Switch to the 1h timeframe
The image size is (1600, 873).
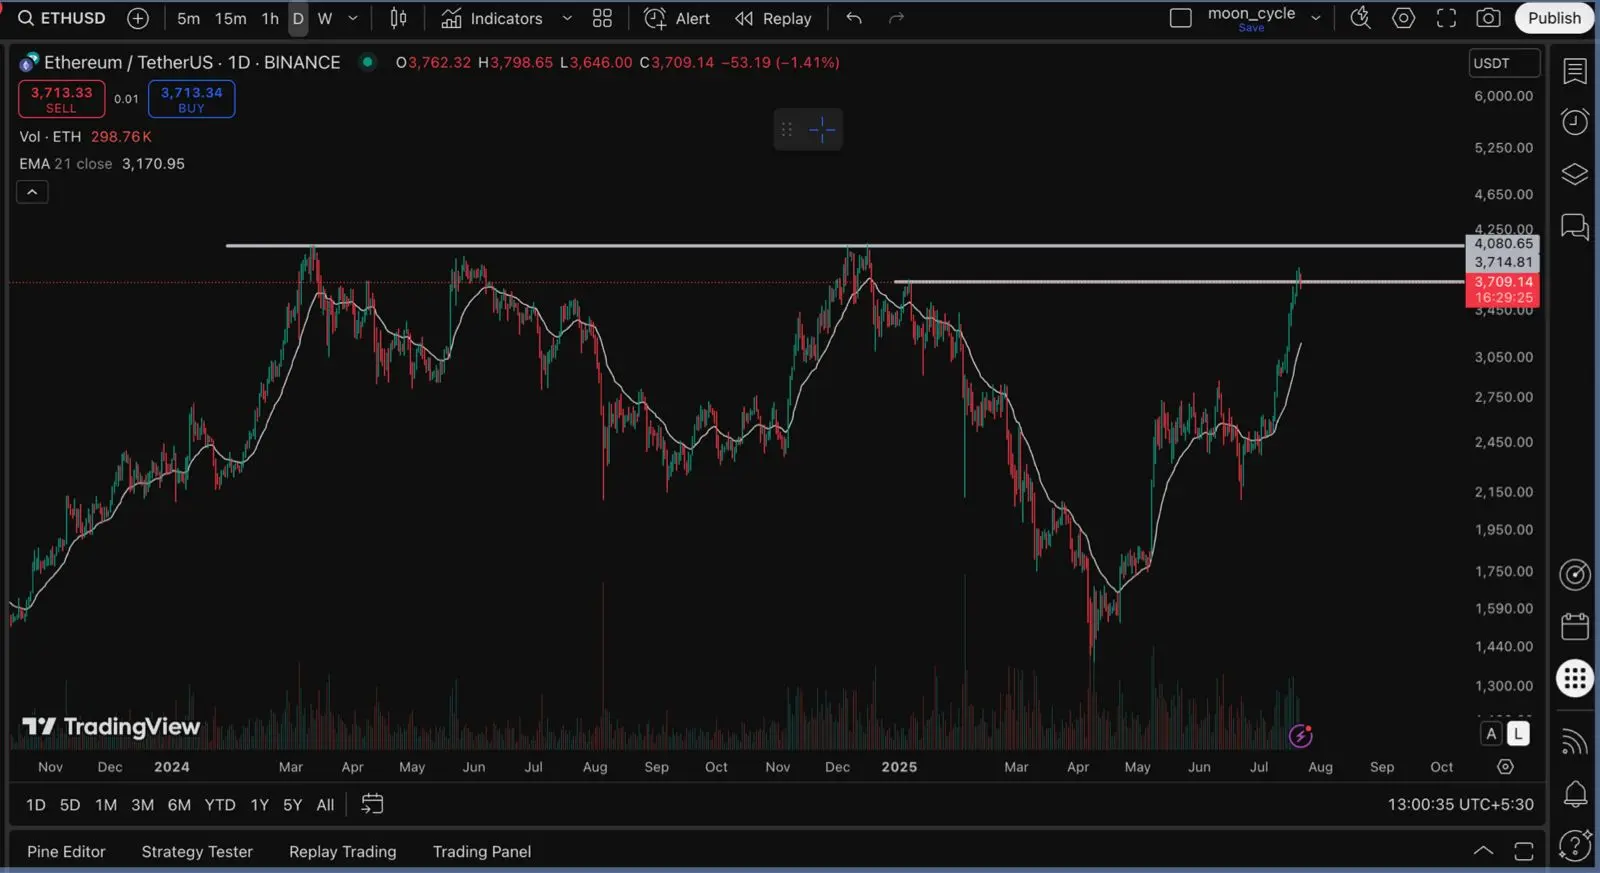coord(270,18)
